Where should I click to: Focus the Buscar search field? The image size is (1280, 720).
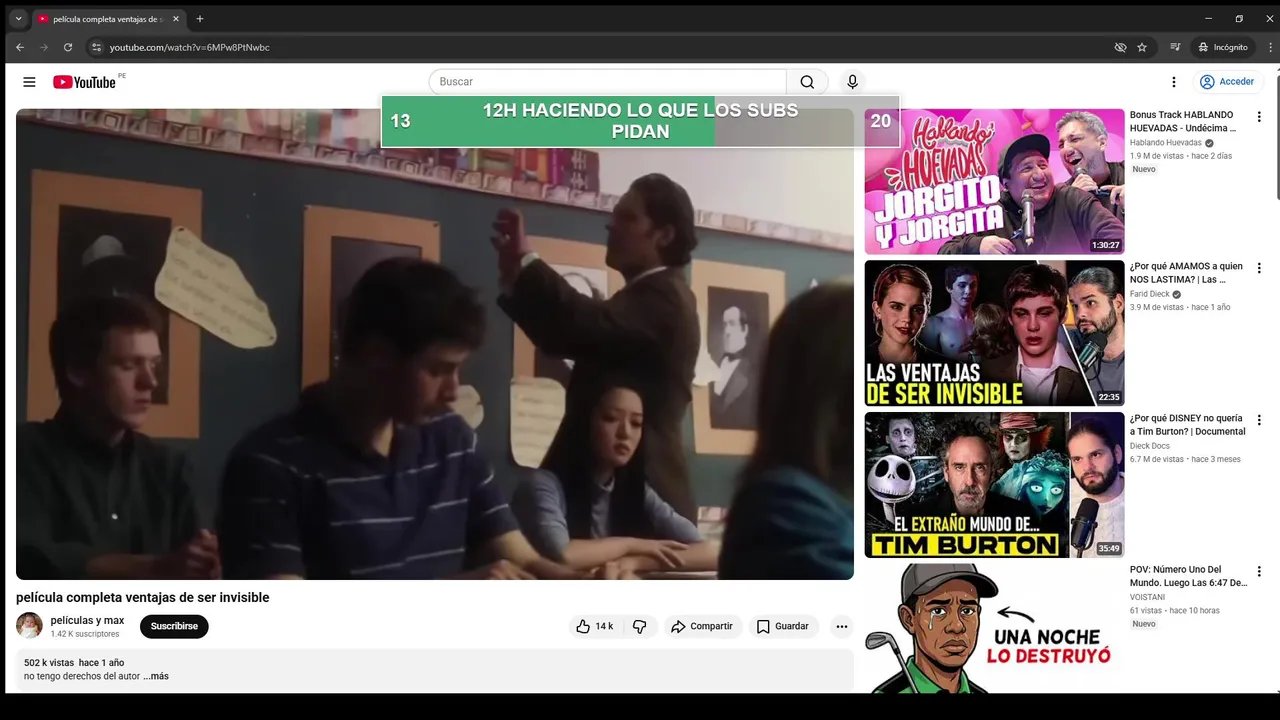point(607,82)
